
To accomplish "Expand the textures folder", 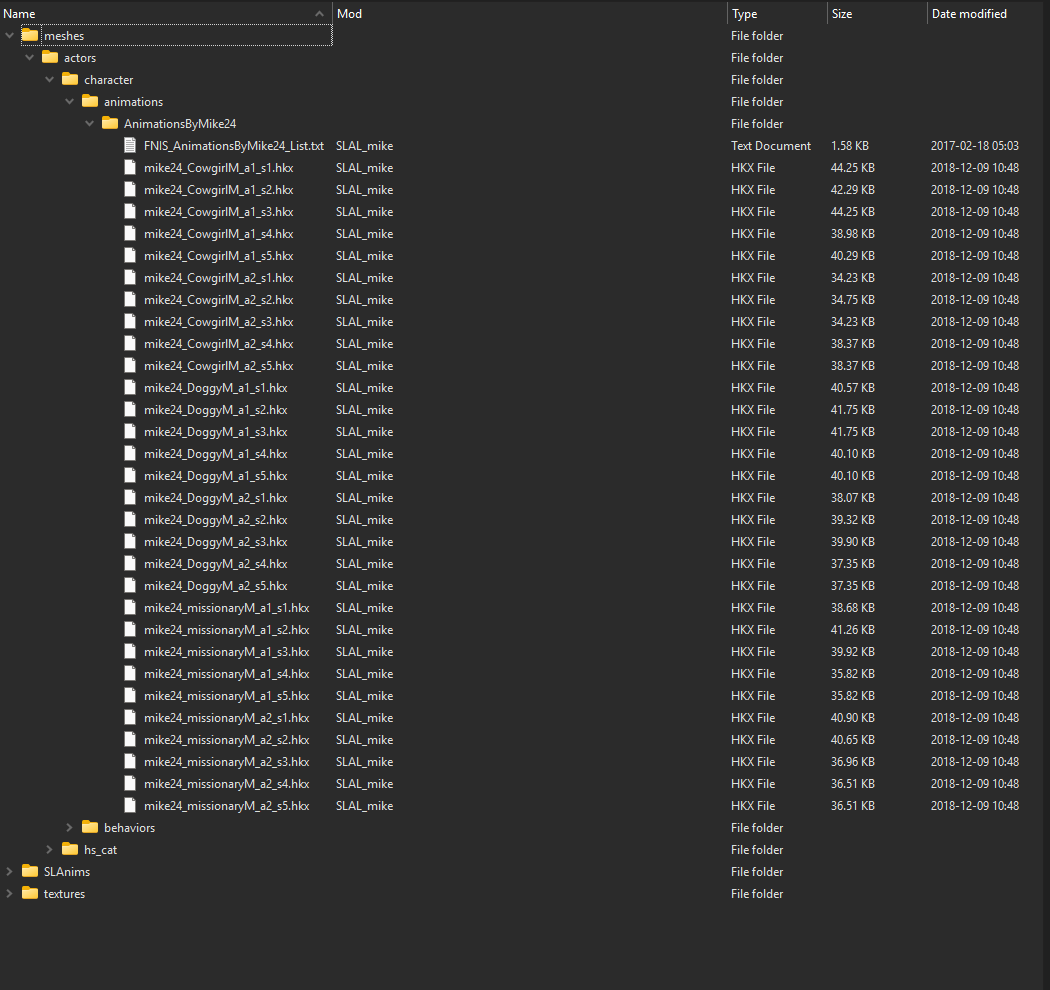I will pyautogui.click(x=9, y=894).
